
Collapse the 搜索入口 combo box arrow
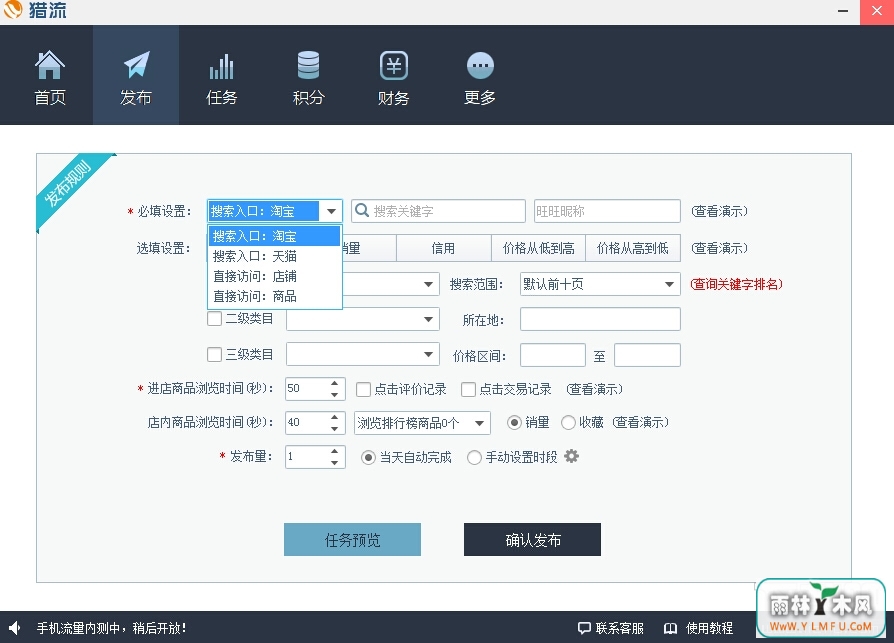pyautogui.click(x=331, y=211)
